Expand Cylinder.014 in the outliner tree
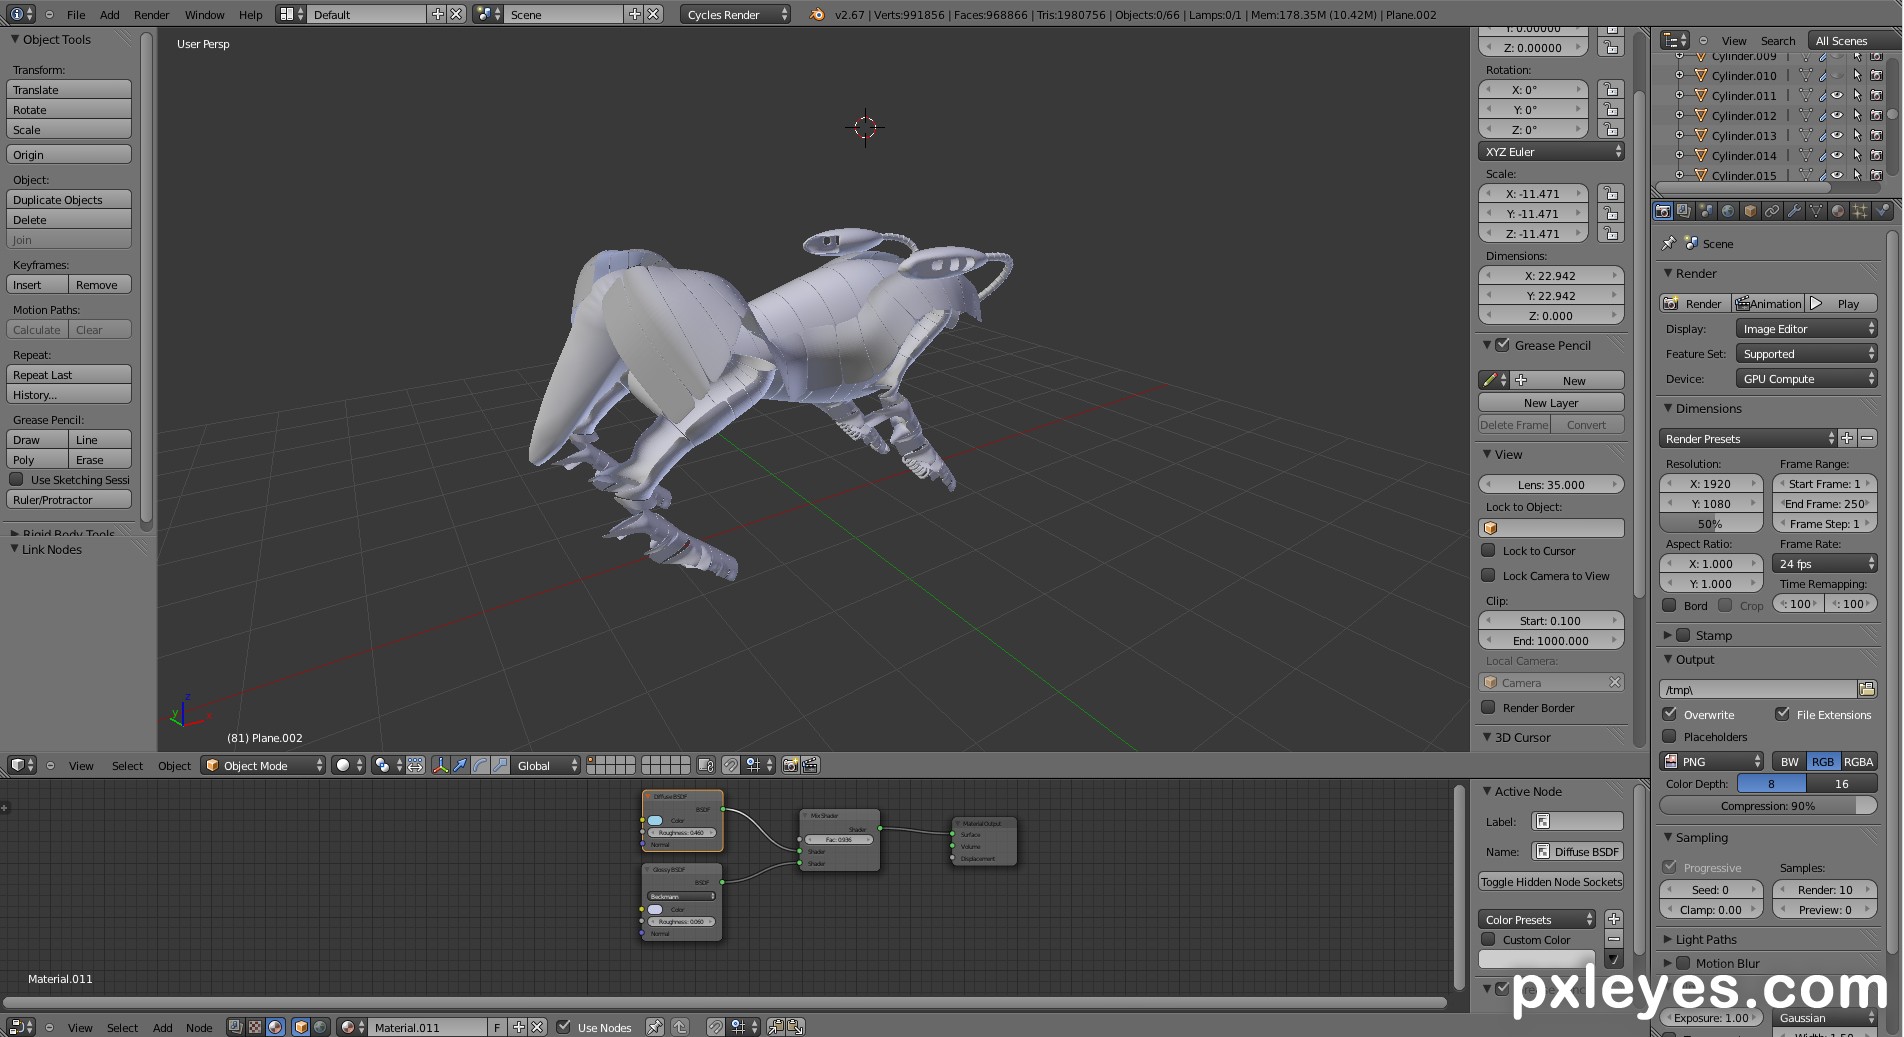Screen dimensions: 1904x1037 (x=1679, y=155)
